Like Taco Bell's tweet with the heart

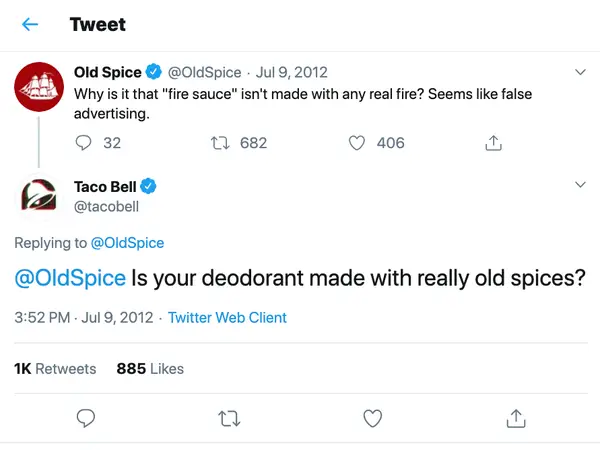[372, 418]
